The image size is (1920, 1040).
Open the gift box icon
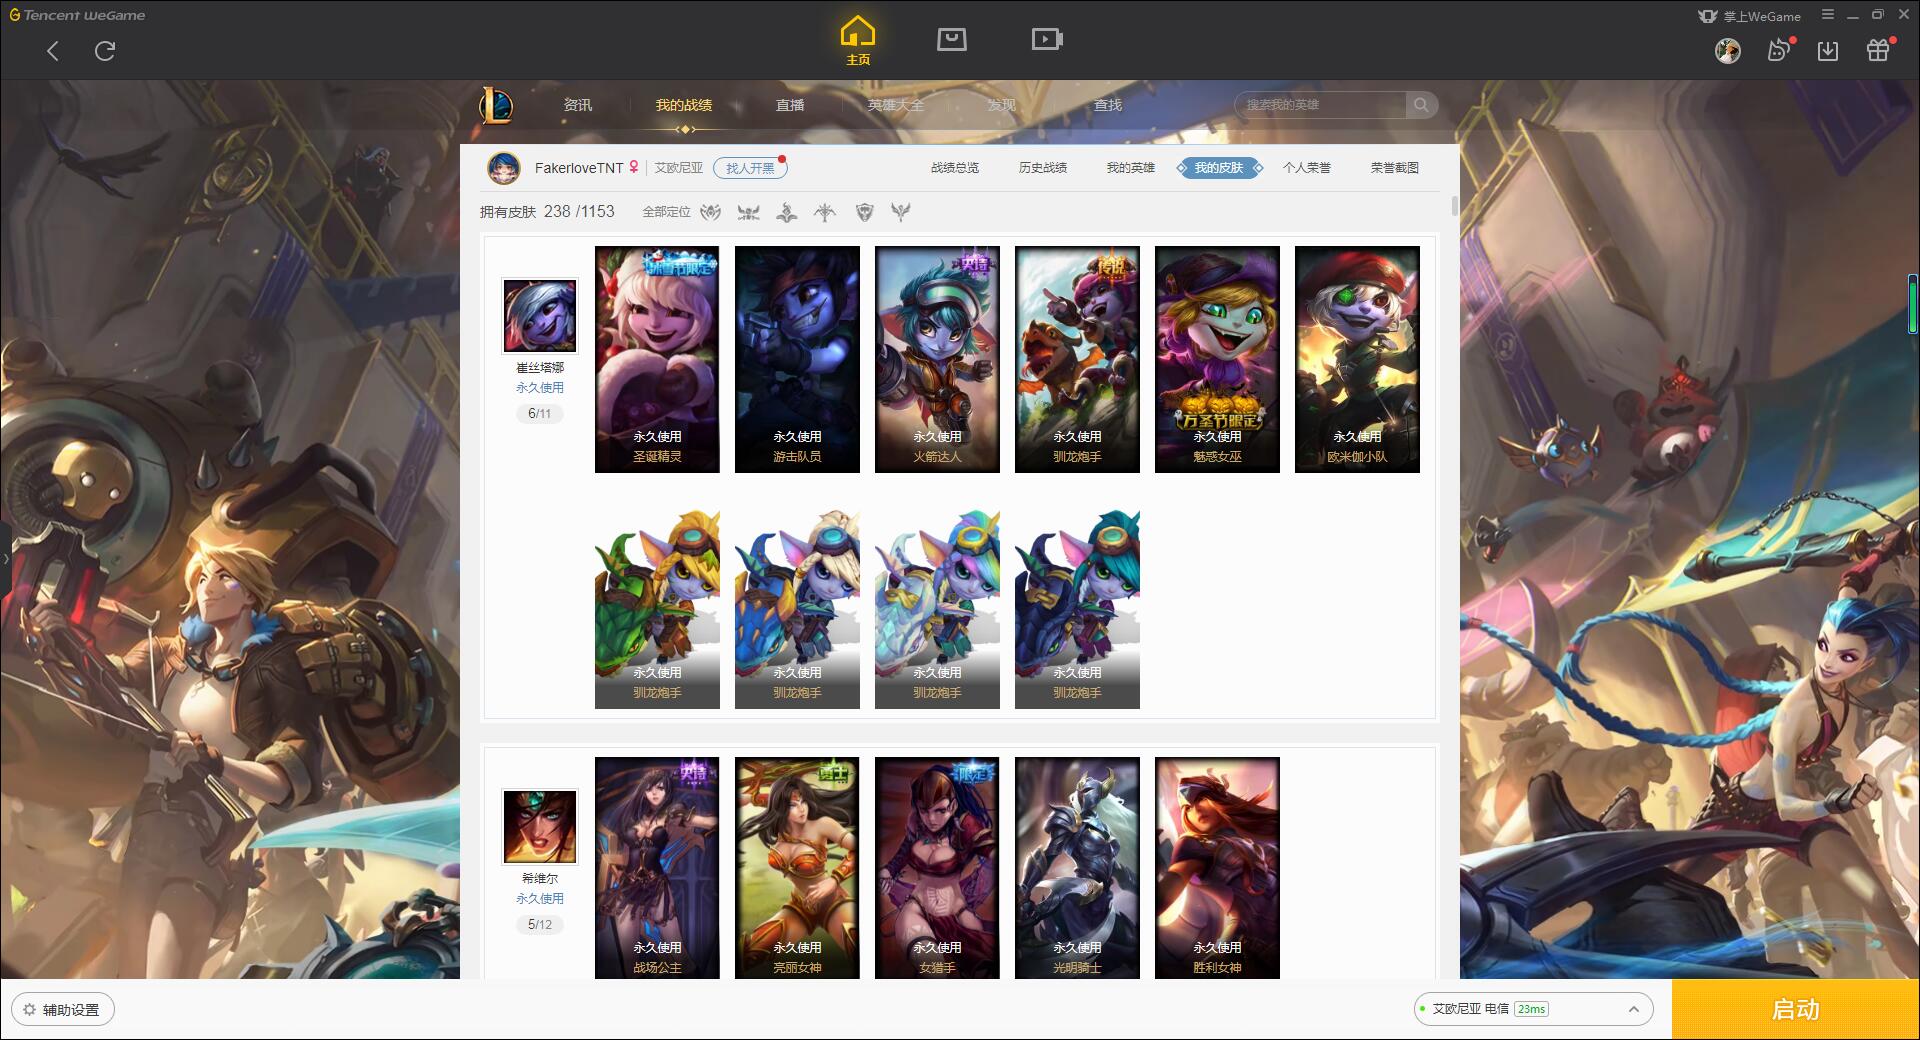point(1878,51)
